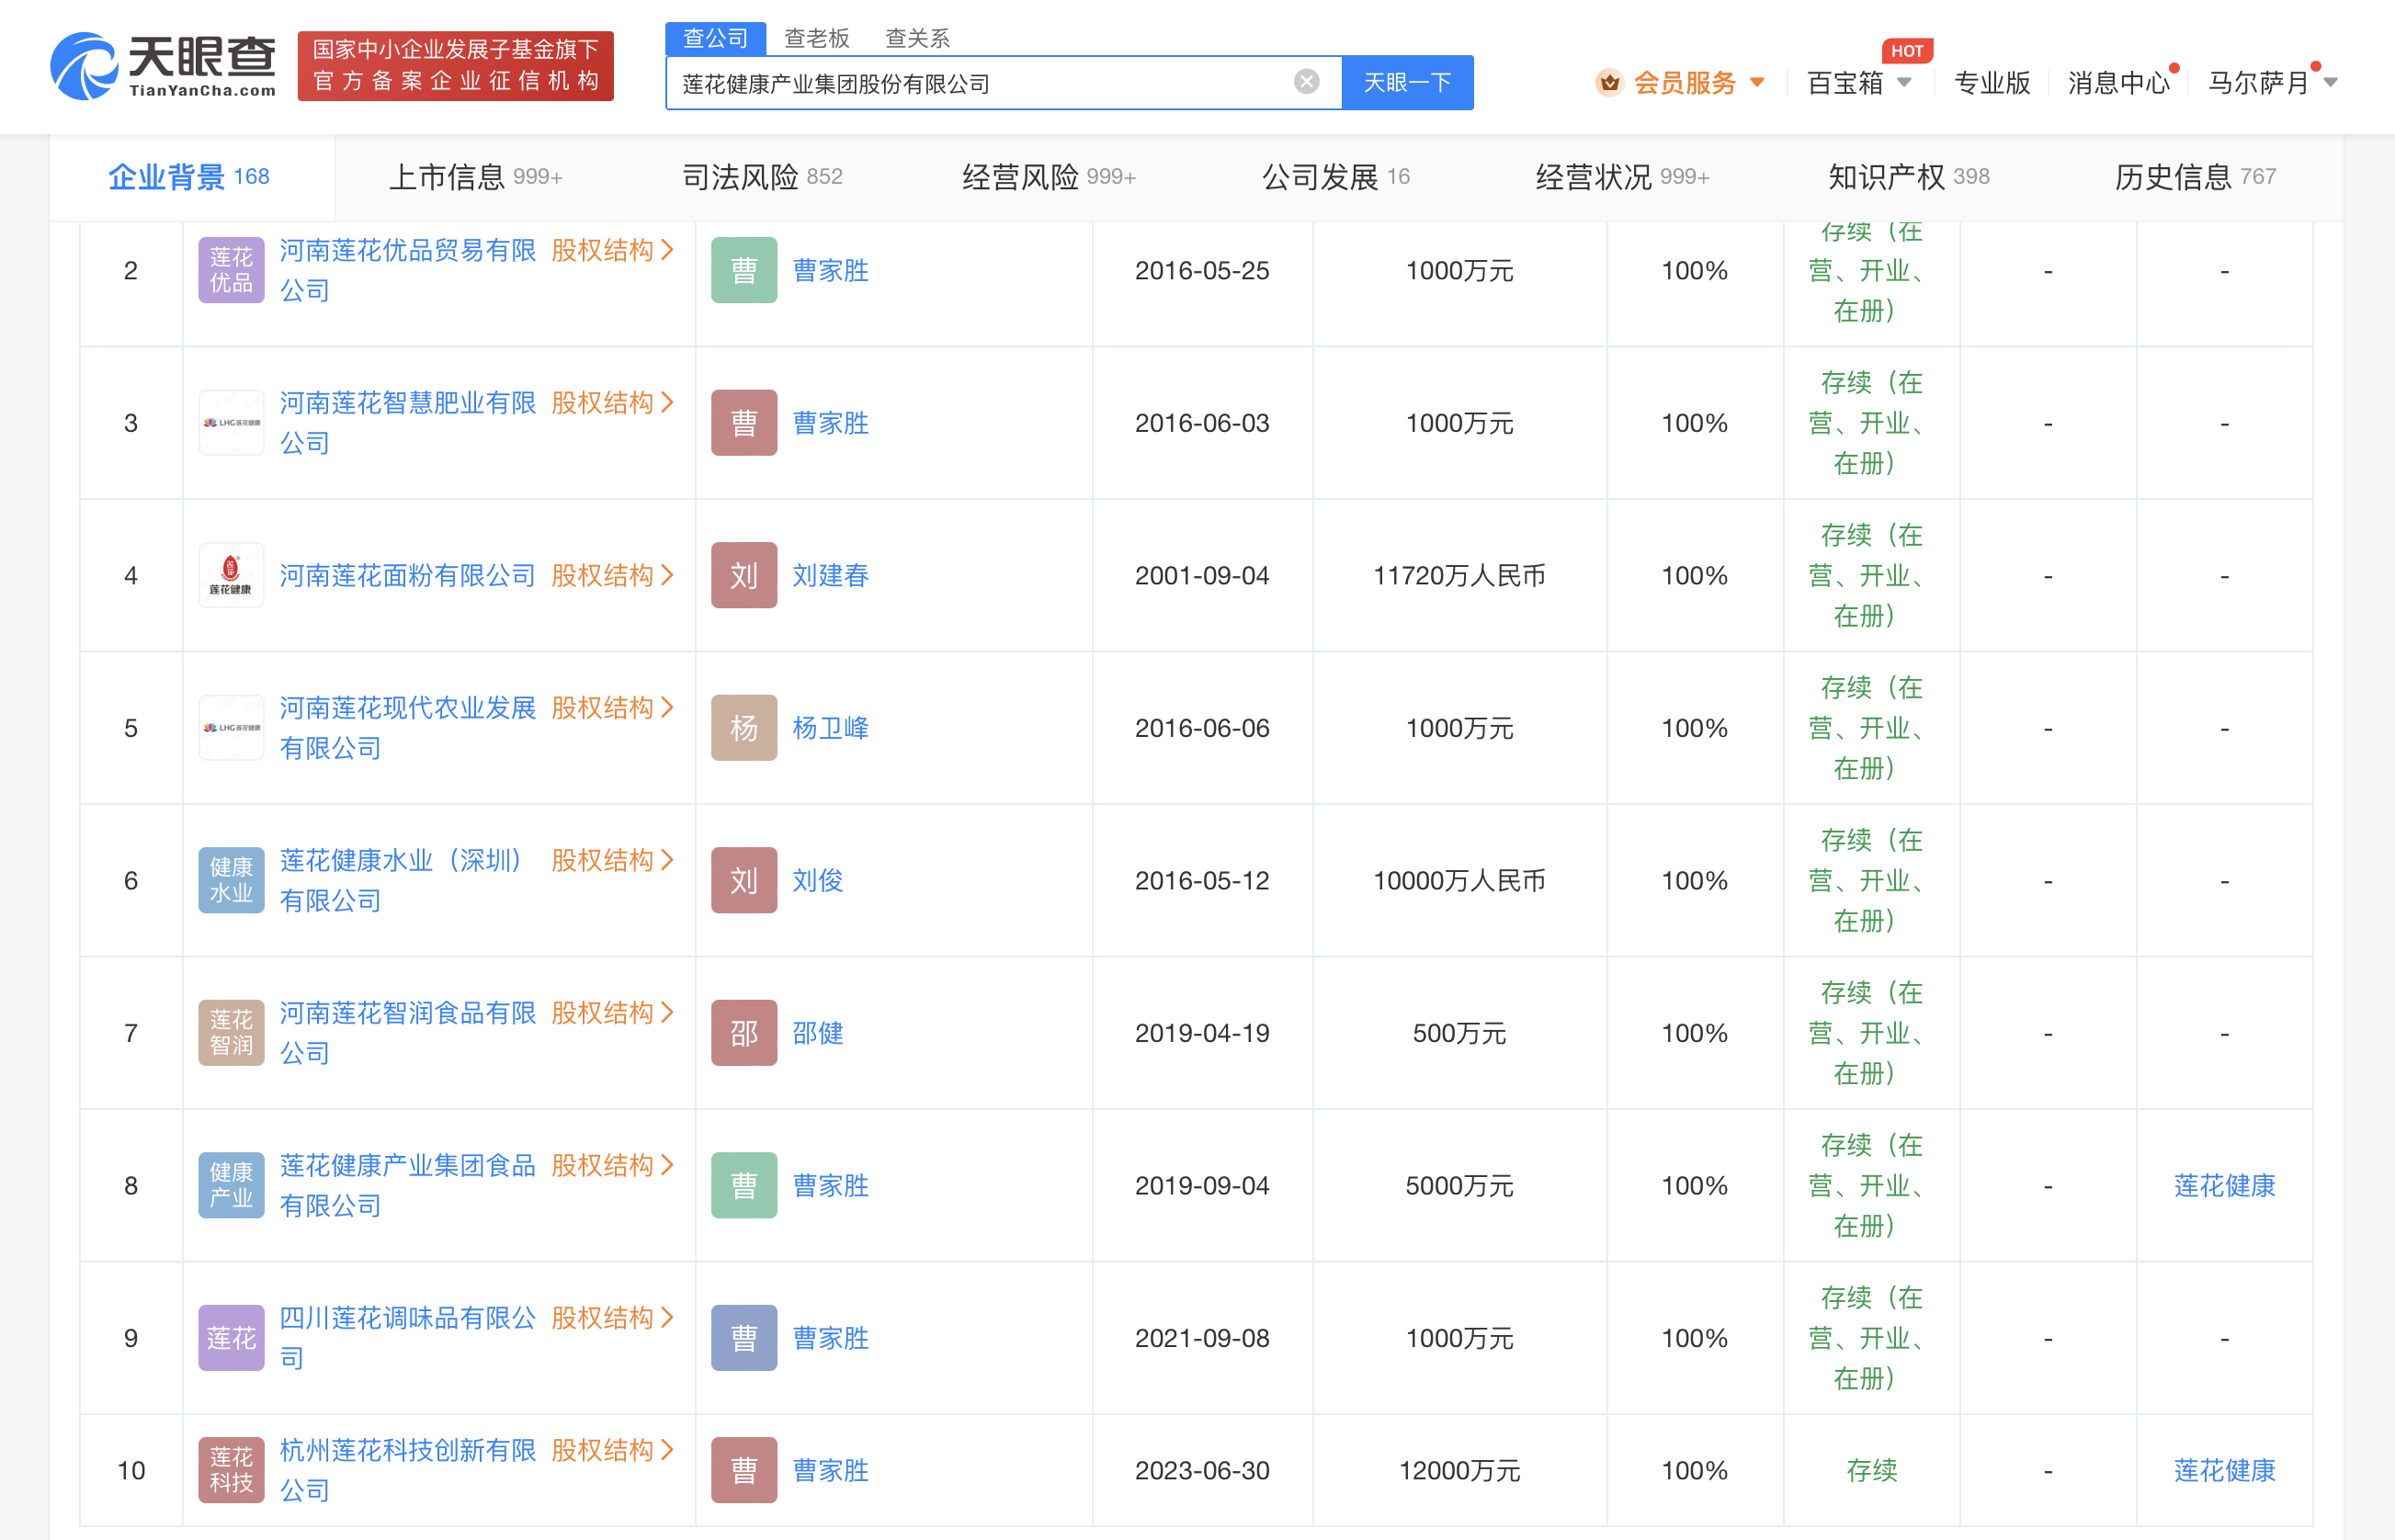This screenshot has height=1540, width=2395.
Task: Click 杨 avatar icon for 杨卫峰
Action: tap(743, 728)
